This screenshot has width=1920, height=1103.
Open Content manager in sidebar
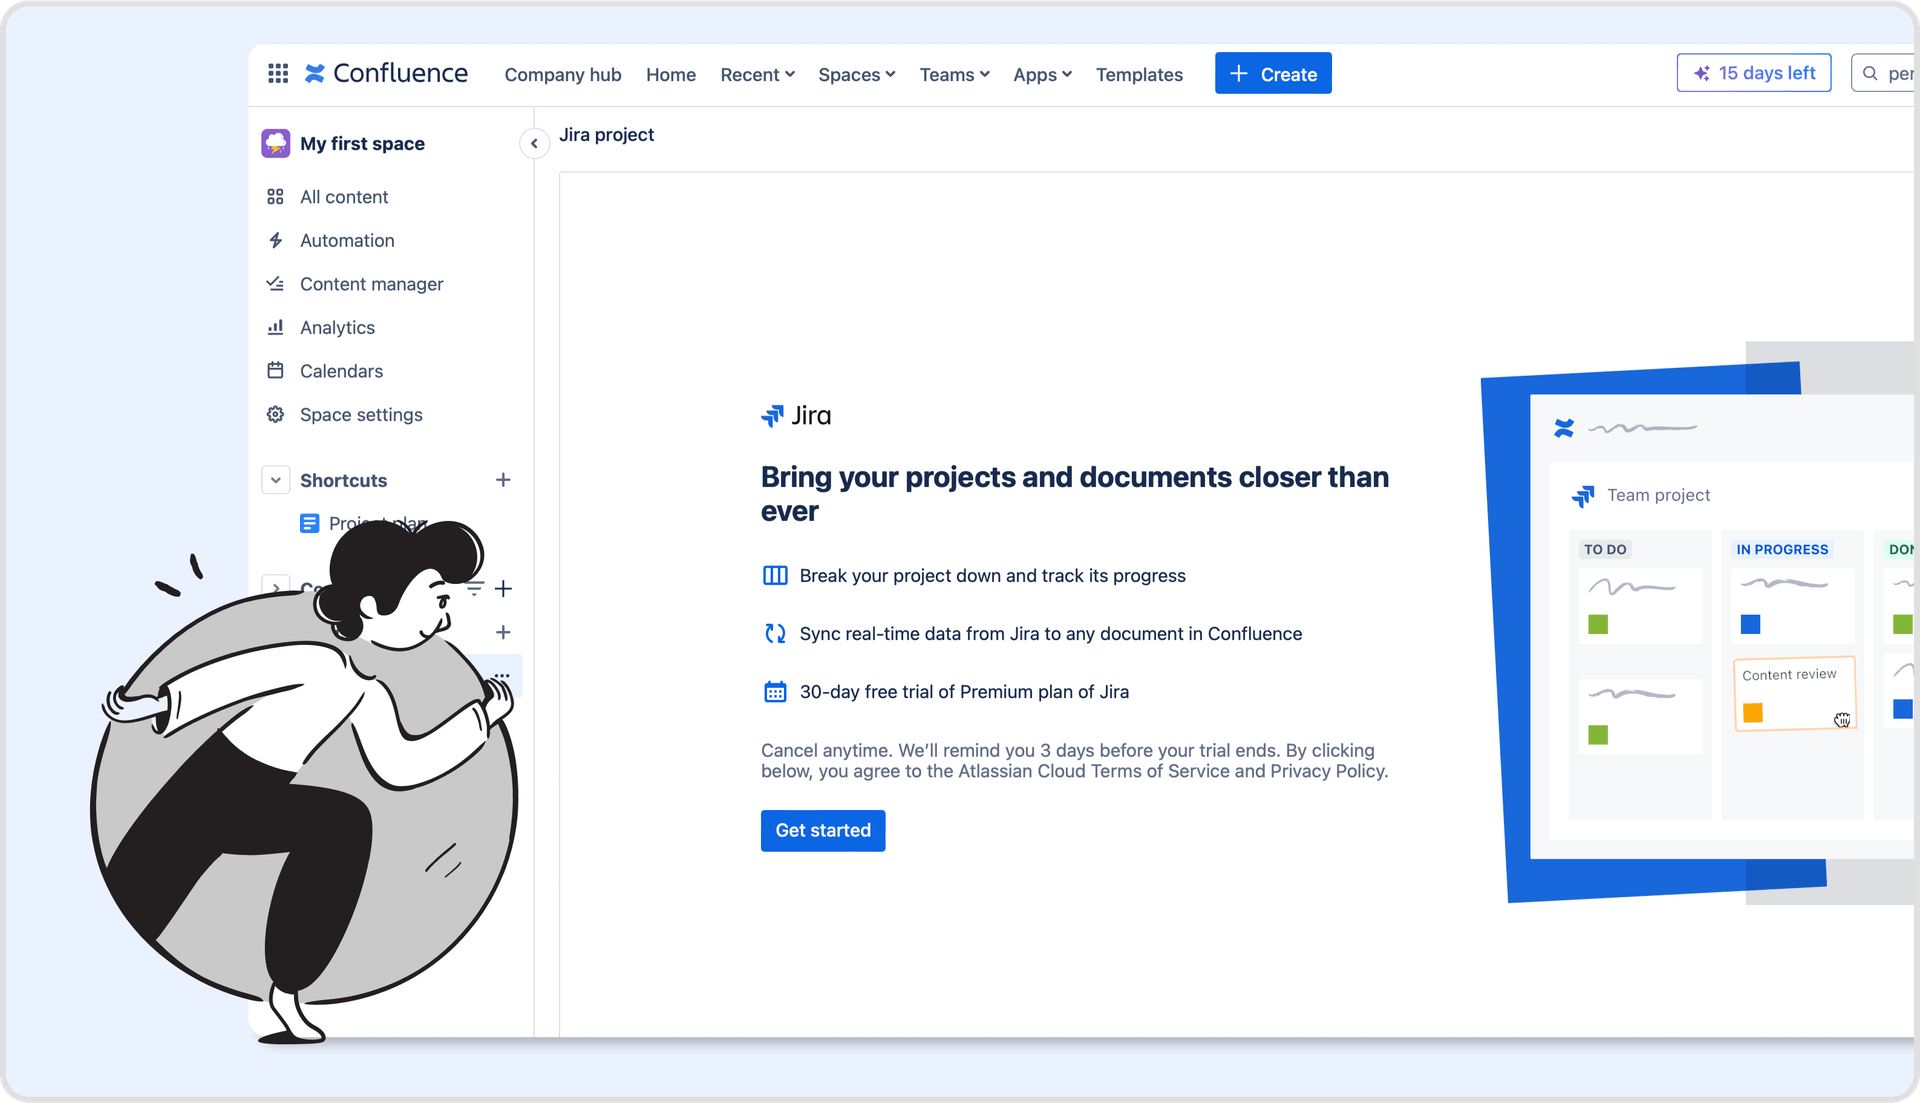click(371, 284)
